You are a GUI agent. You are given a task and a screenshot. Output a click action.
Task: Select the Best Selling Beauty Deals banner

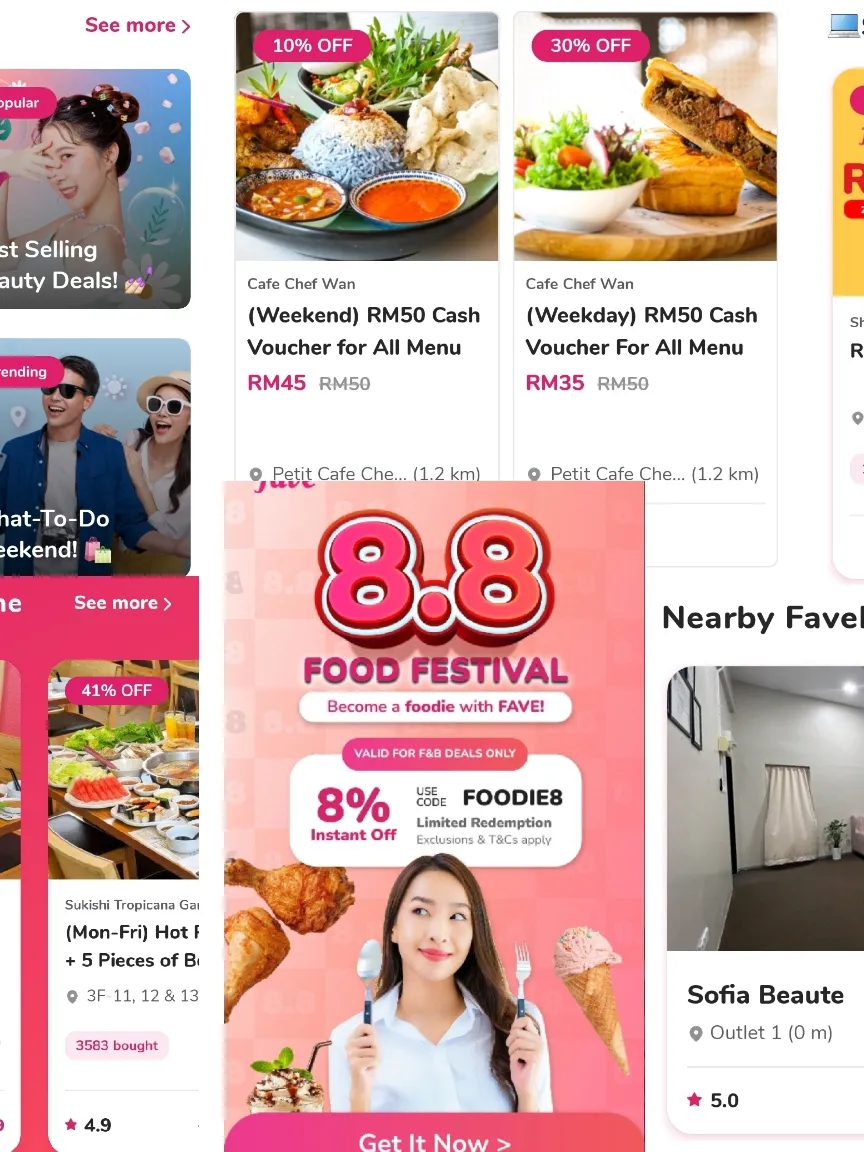(96, 189)
